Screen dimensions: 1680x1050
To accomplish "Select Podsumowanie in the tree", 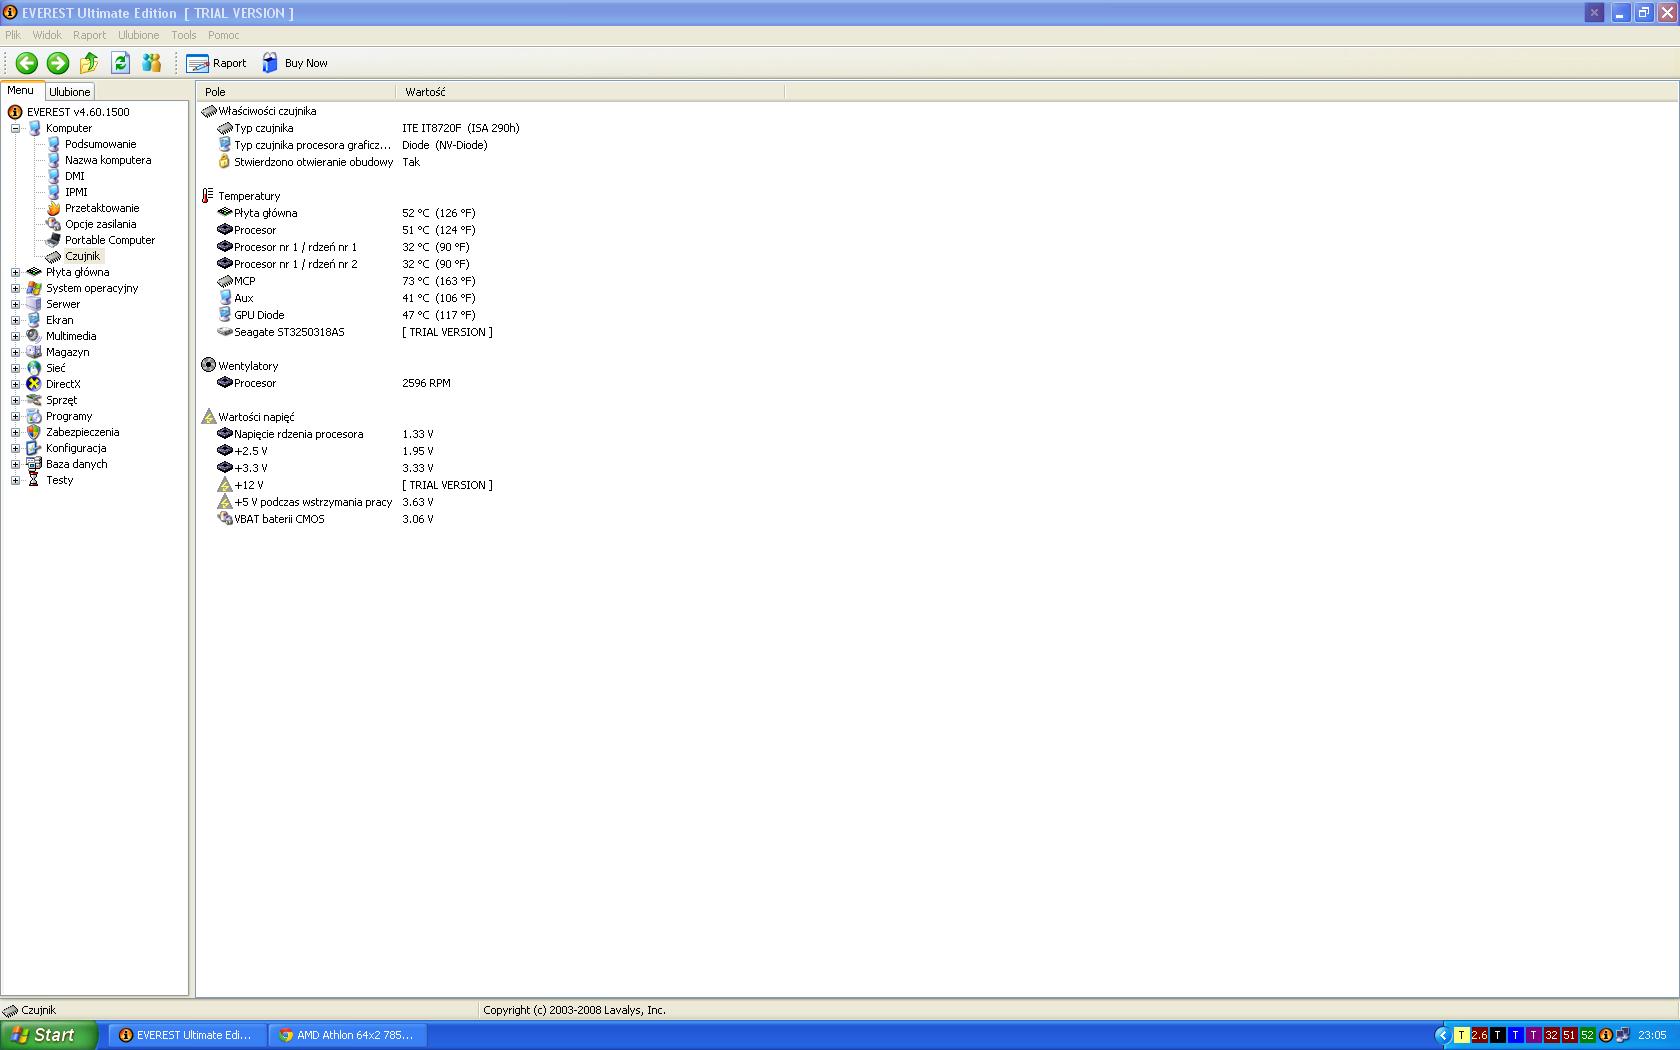I will (x=100, y=144).
